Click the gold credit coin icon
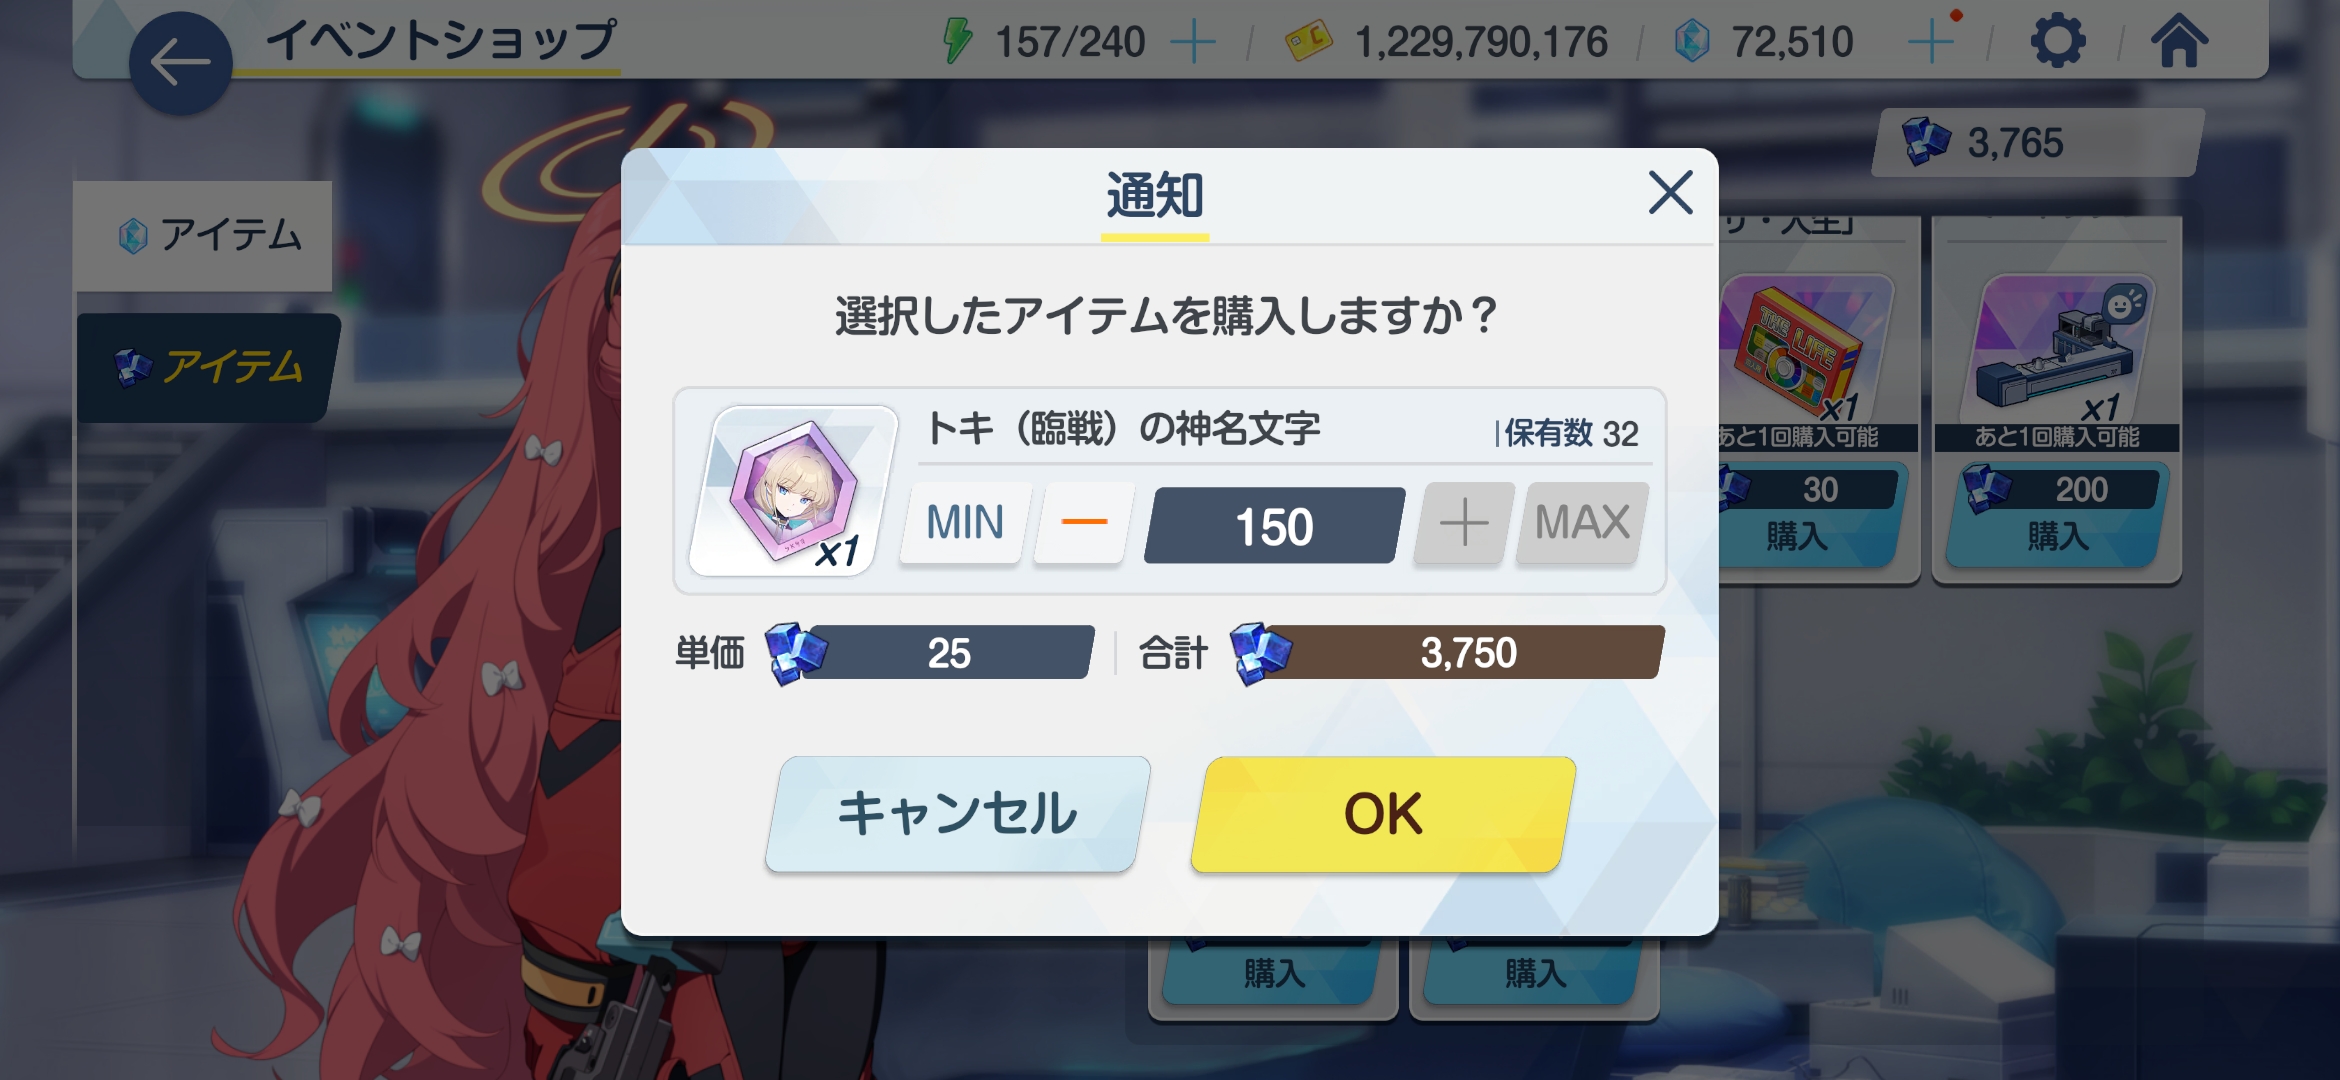 pyautogui.click(x=1307, y=42)
